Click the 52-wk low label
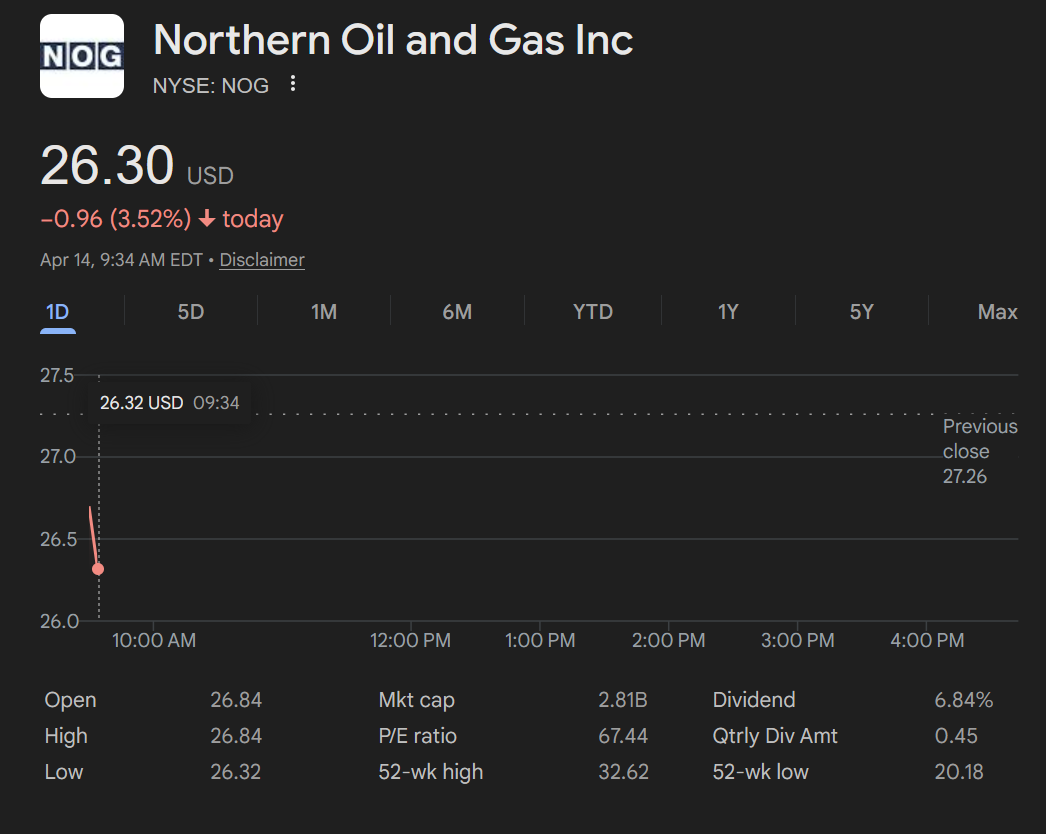 click(760, 772)
